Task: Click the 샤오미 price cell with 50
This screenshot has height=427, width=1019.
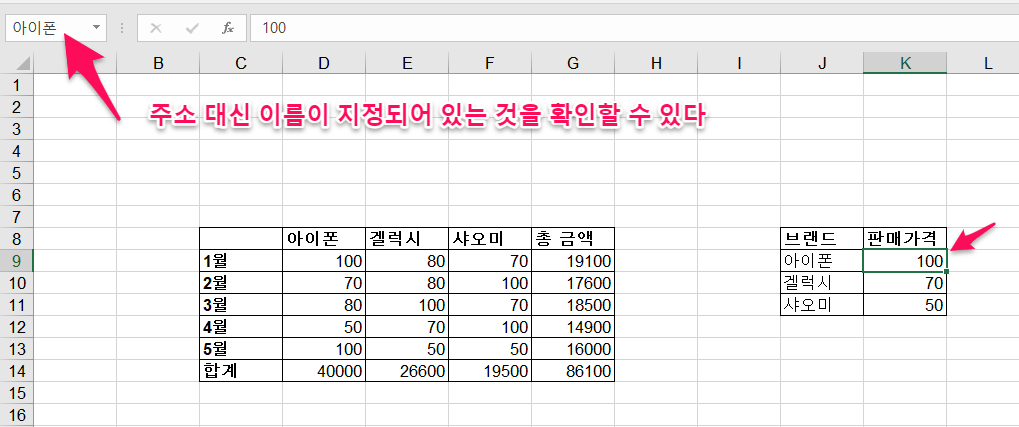Action: click(x=905, y=305)
